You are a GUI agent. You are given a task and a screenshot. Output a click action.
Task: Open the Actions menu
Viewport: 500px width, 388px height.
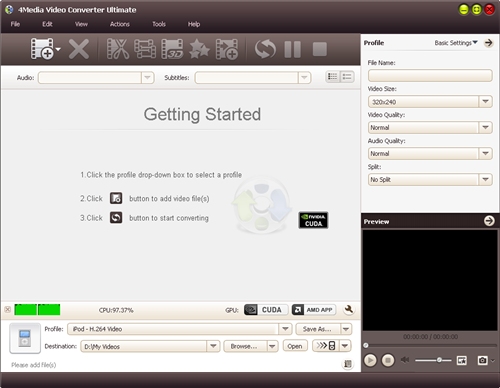pos(120,24)
